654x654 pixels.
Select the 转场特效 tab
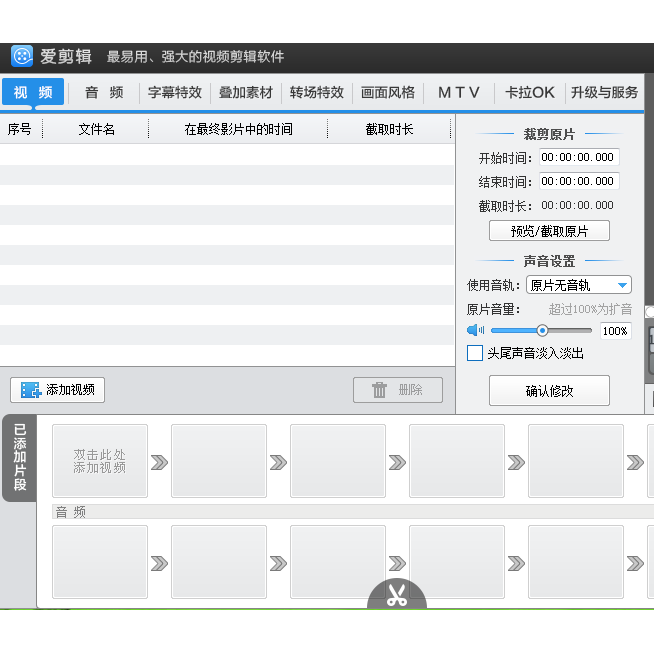317,92
